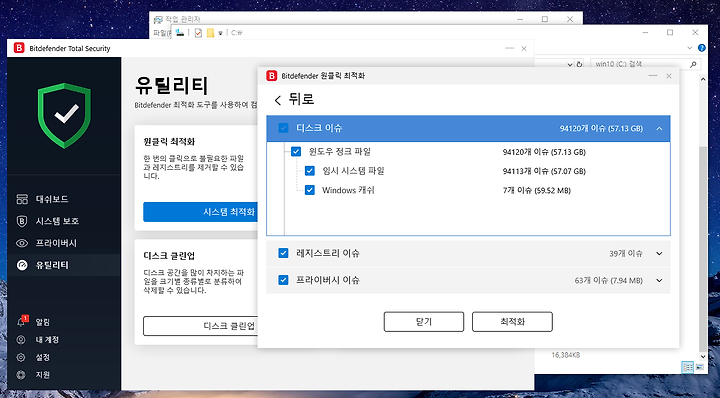Image resolution: width=720 pixels, height=398 pixels.
Task: Click the red B logo in 원클릭 최적화 title bar
Action: tap(271, 76)
